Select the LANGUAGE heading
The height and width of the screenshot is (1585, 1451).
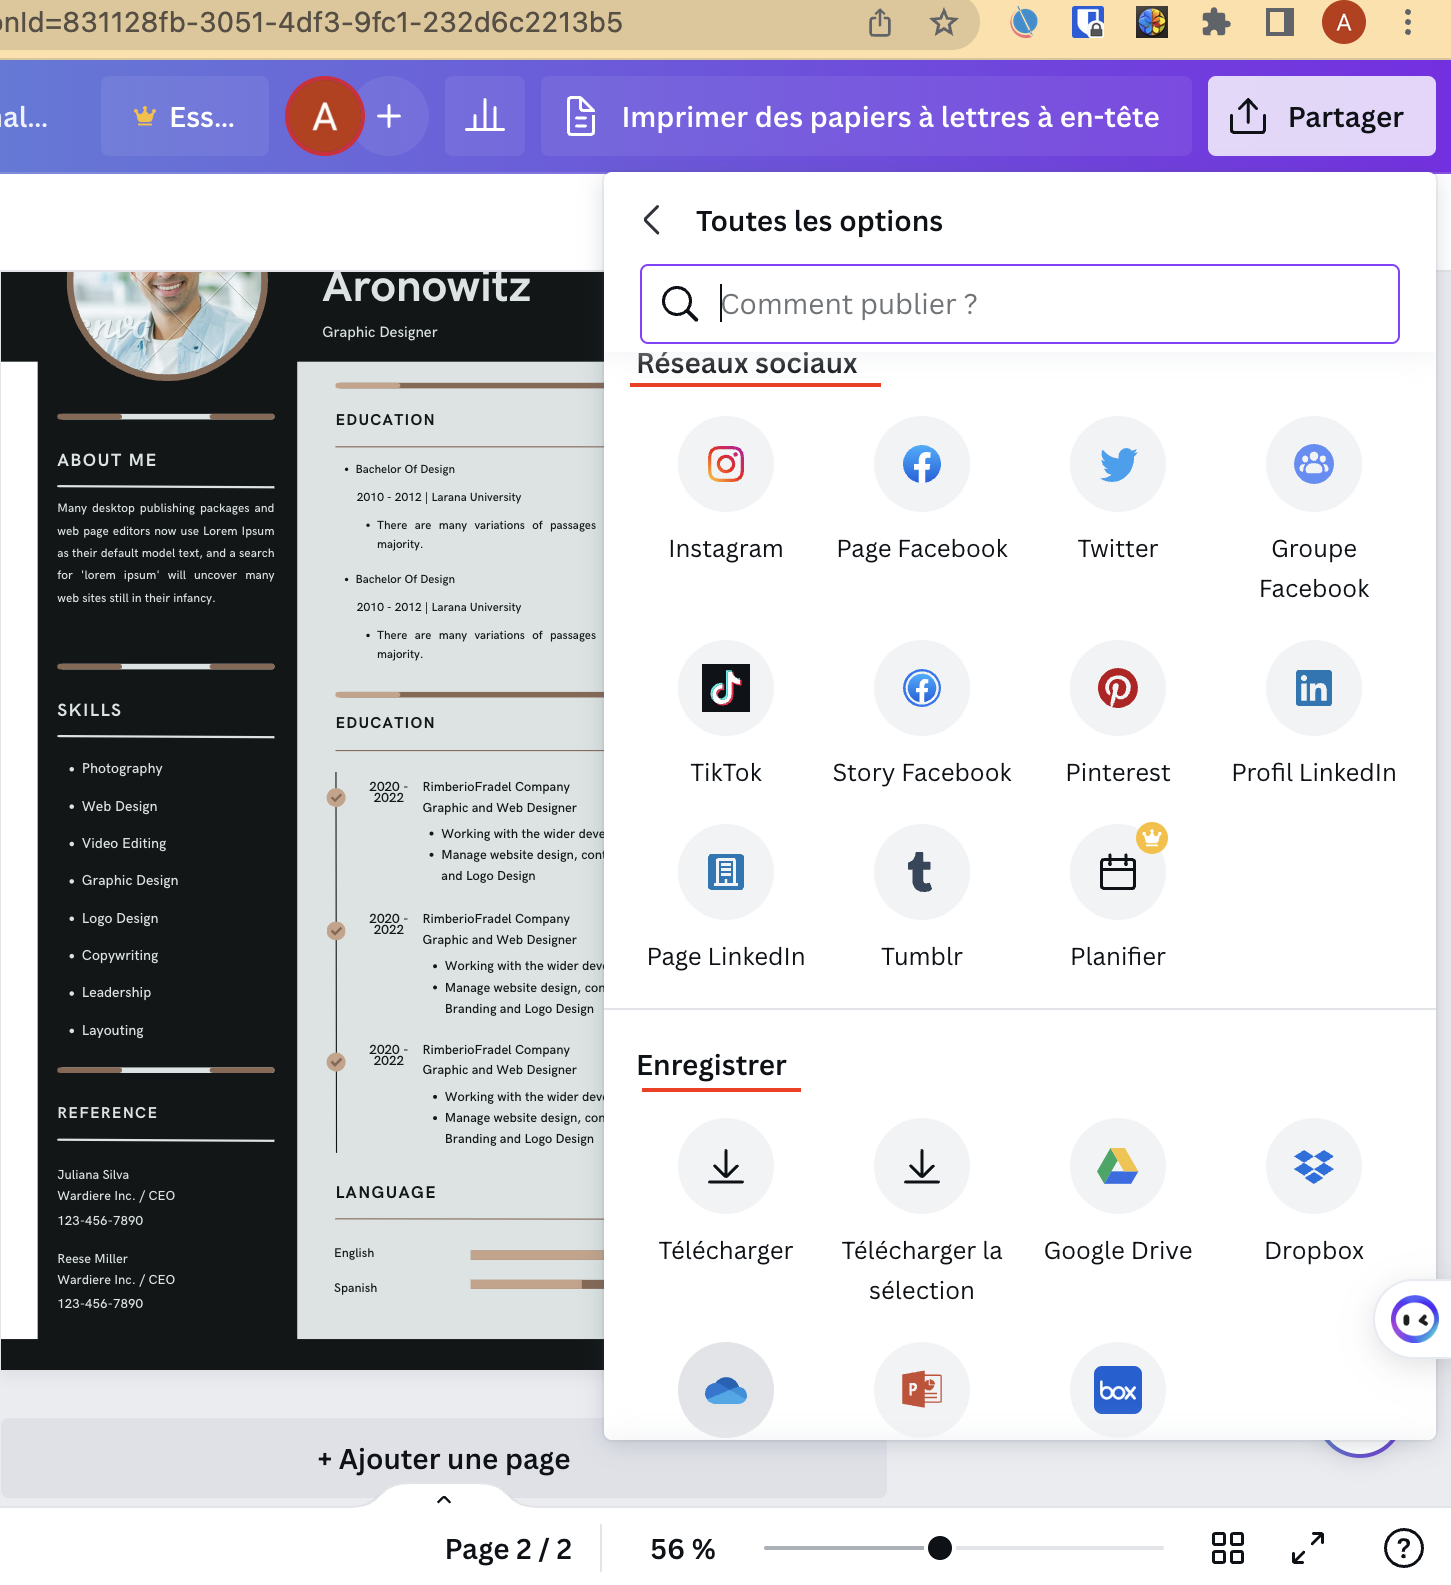point(386,1192)
